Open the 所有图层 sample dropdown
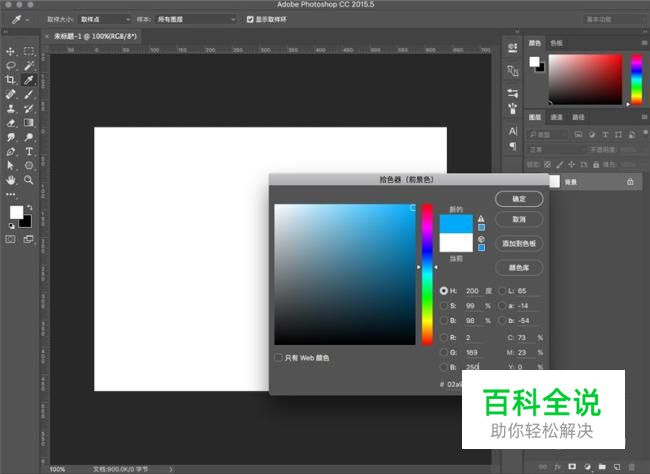The height and width of the screenshot is (474, 650). [200, 19]
